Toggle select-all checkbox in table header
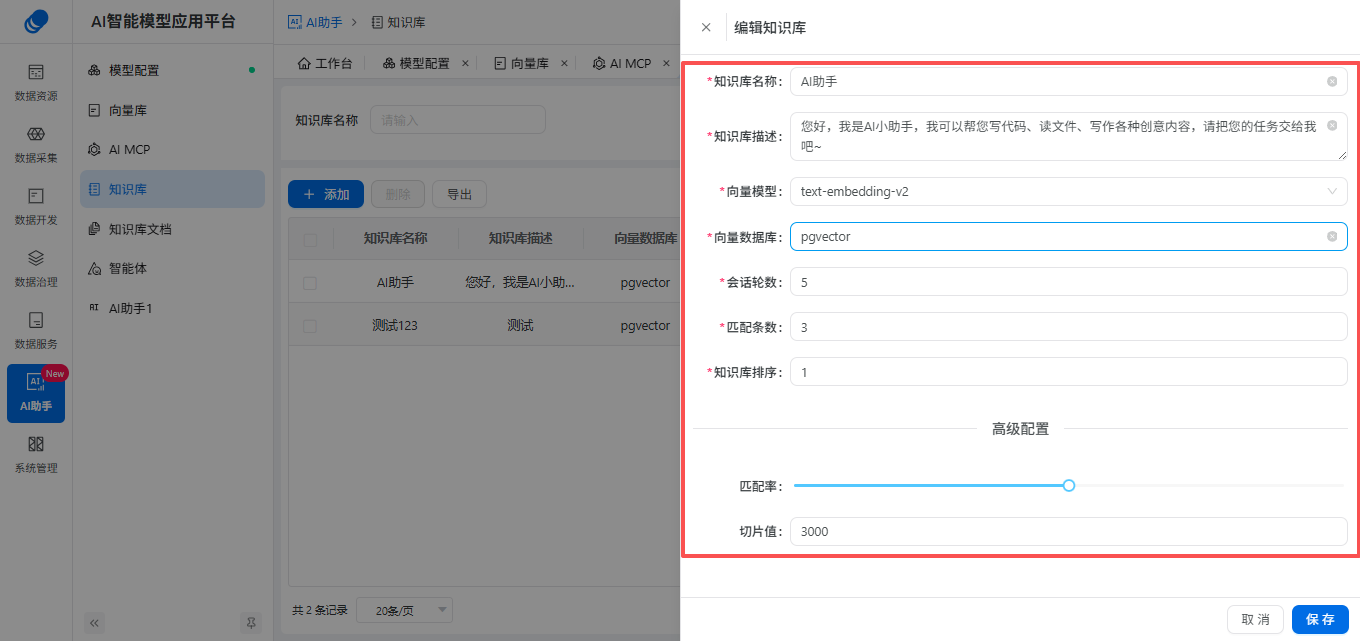The height and width of the screenshot is (641, 1360). click(x=310, y=239)
